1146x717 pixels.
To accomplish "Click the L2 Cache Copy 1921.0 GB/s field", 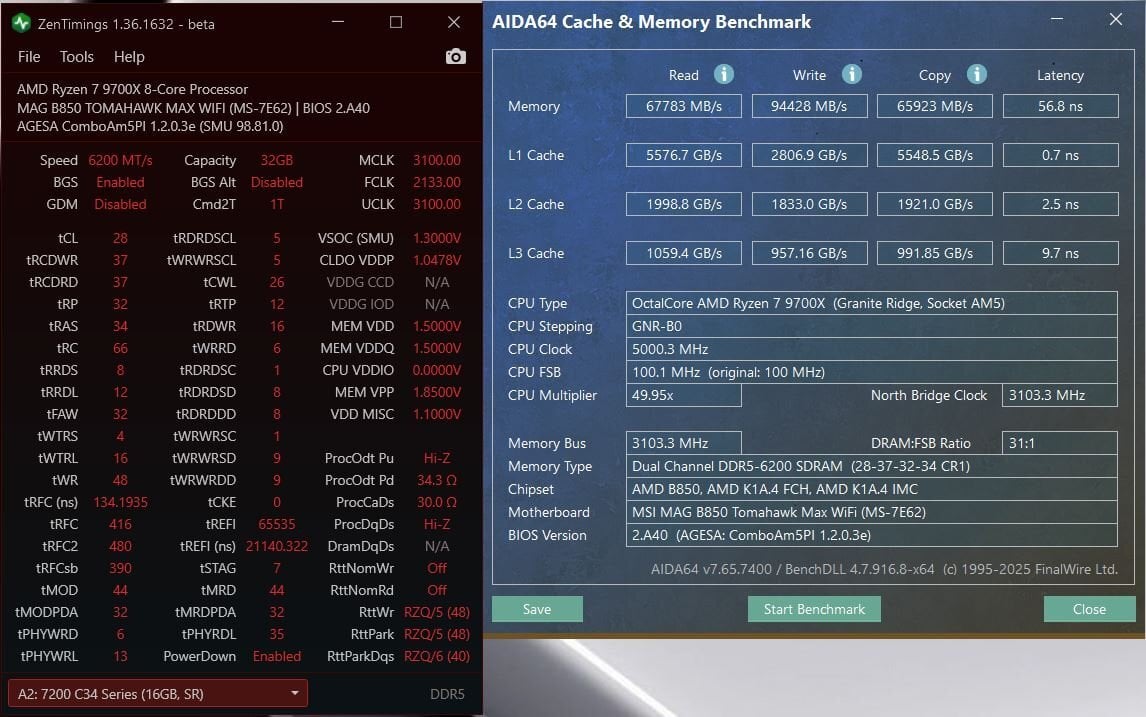I will tap(935, 204).
